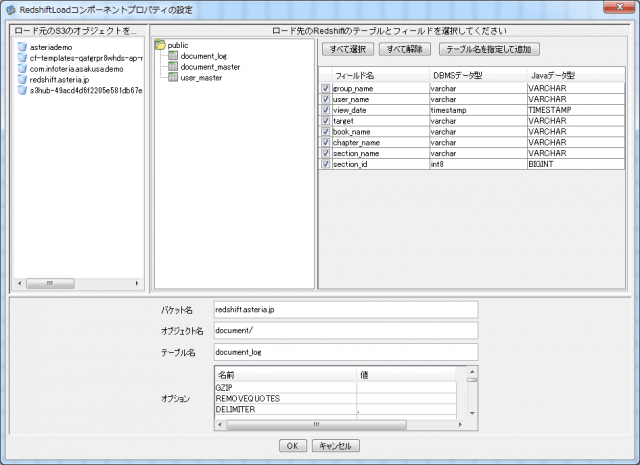Click bucket list scroll right arrow
Screen dimensions: 640x465
tap(137, 283)
